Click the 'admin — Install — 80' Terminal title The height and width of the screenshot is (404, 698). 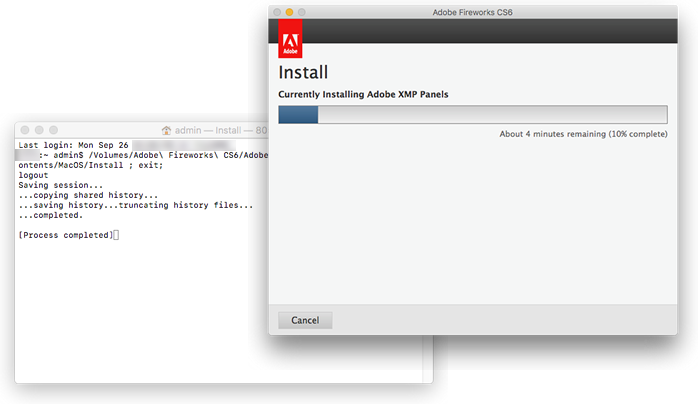[221, 130]
